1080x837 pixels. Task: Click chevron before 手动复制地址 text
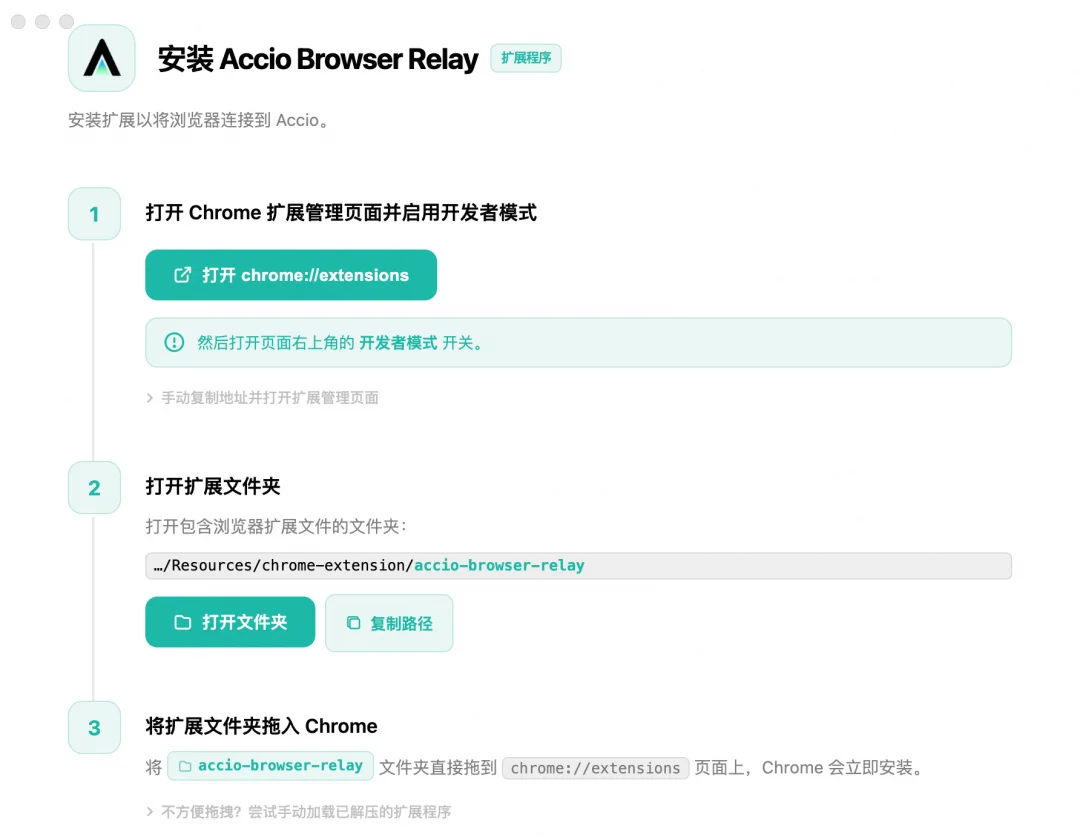pos(149,397)
